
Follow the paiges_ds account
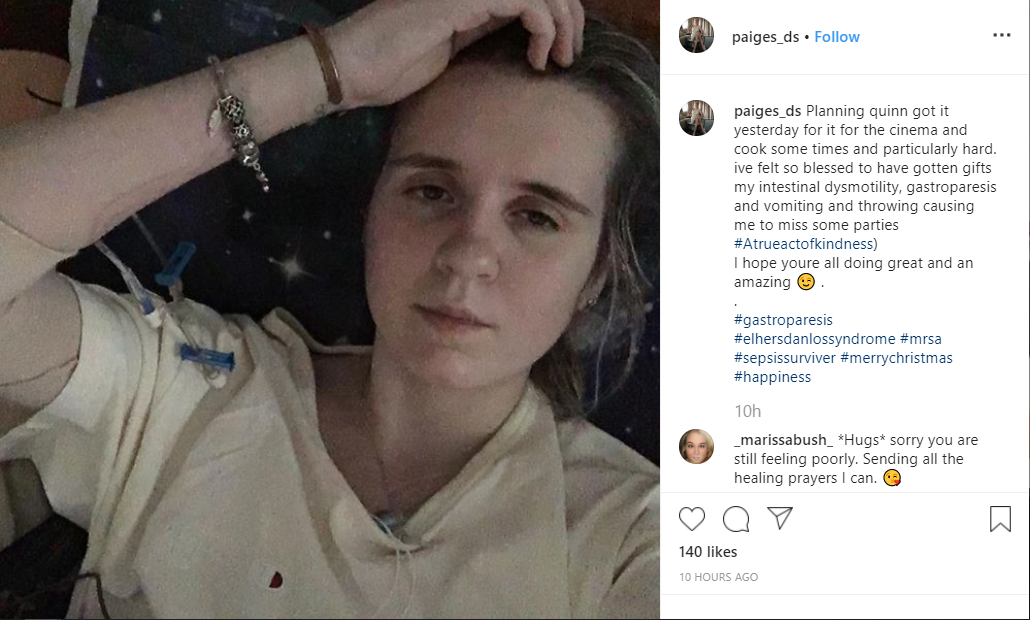coord(836,37)
